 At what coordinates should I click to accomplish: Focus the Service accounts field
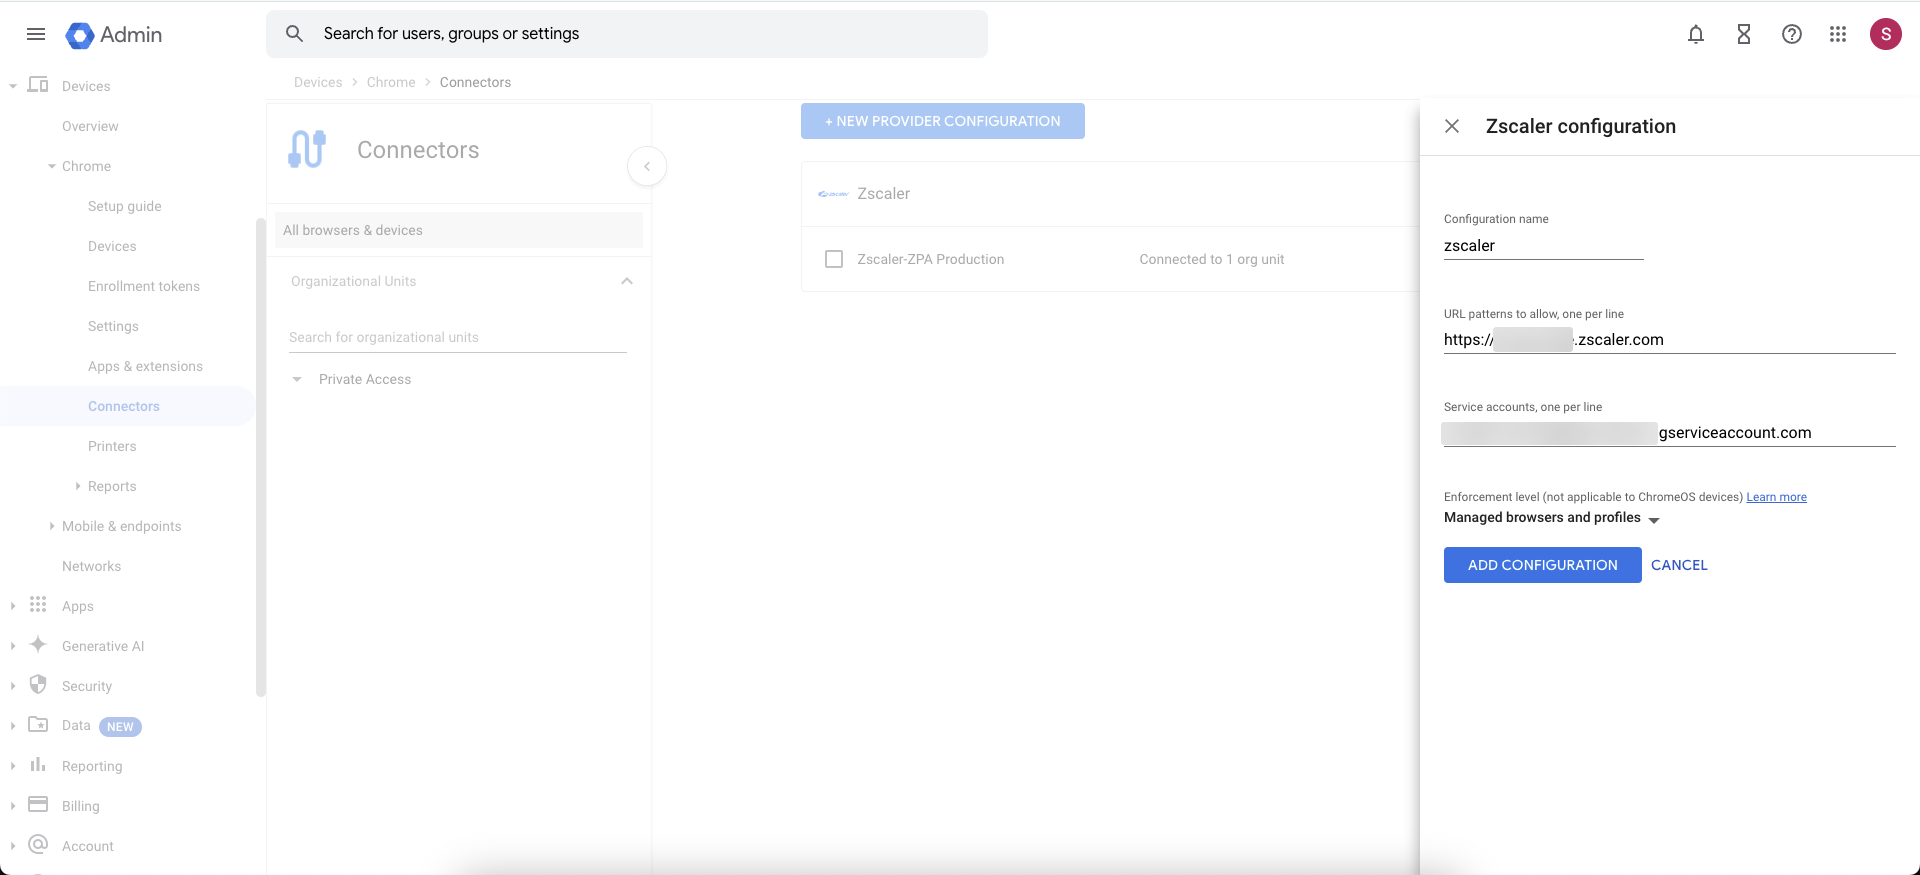click(x=1670, y=433)
